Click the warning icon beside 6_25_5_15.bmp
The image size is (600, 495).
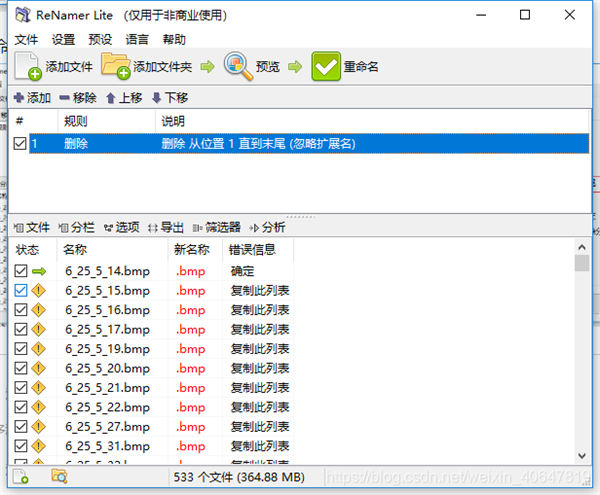click(x=38, y=291)
